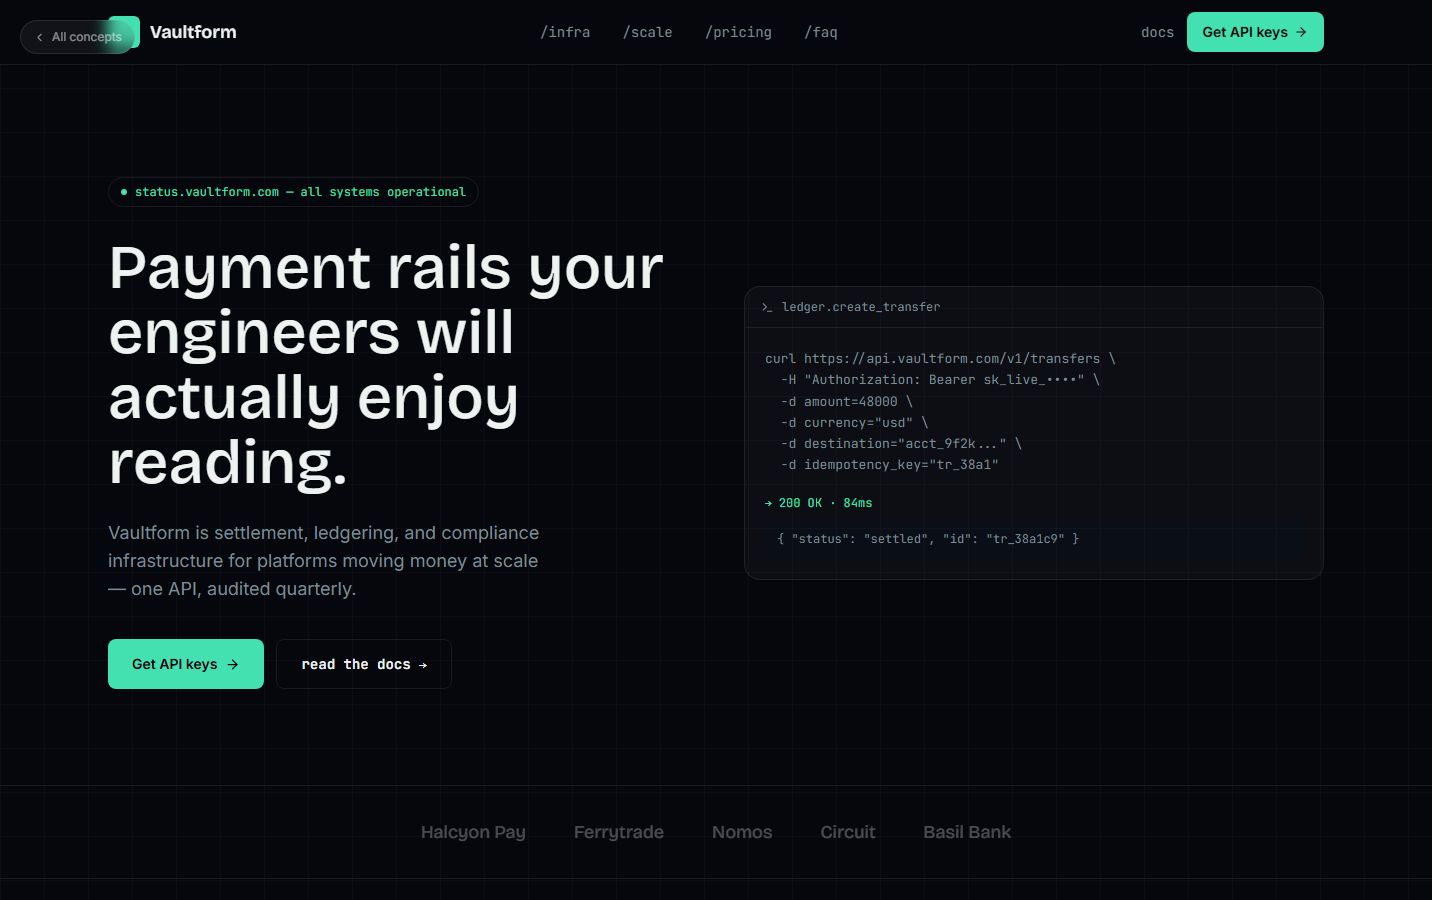Click the Ferrytrade logo

(x=619, y=832)
